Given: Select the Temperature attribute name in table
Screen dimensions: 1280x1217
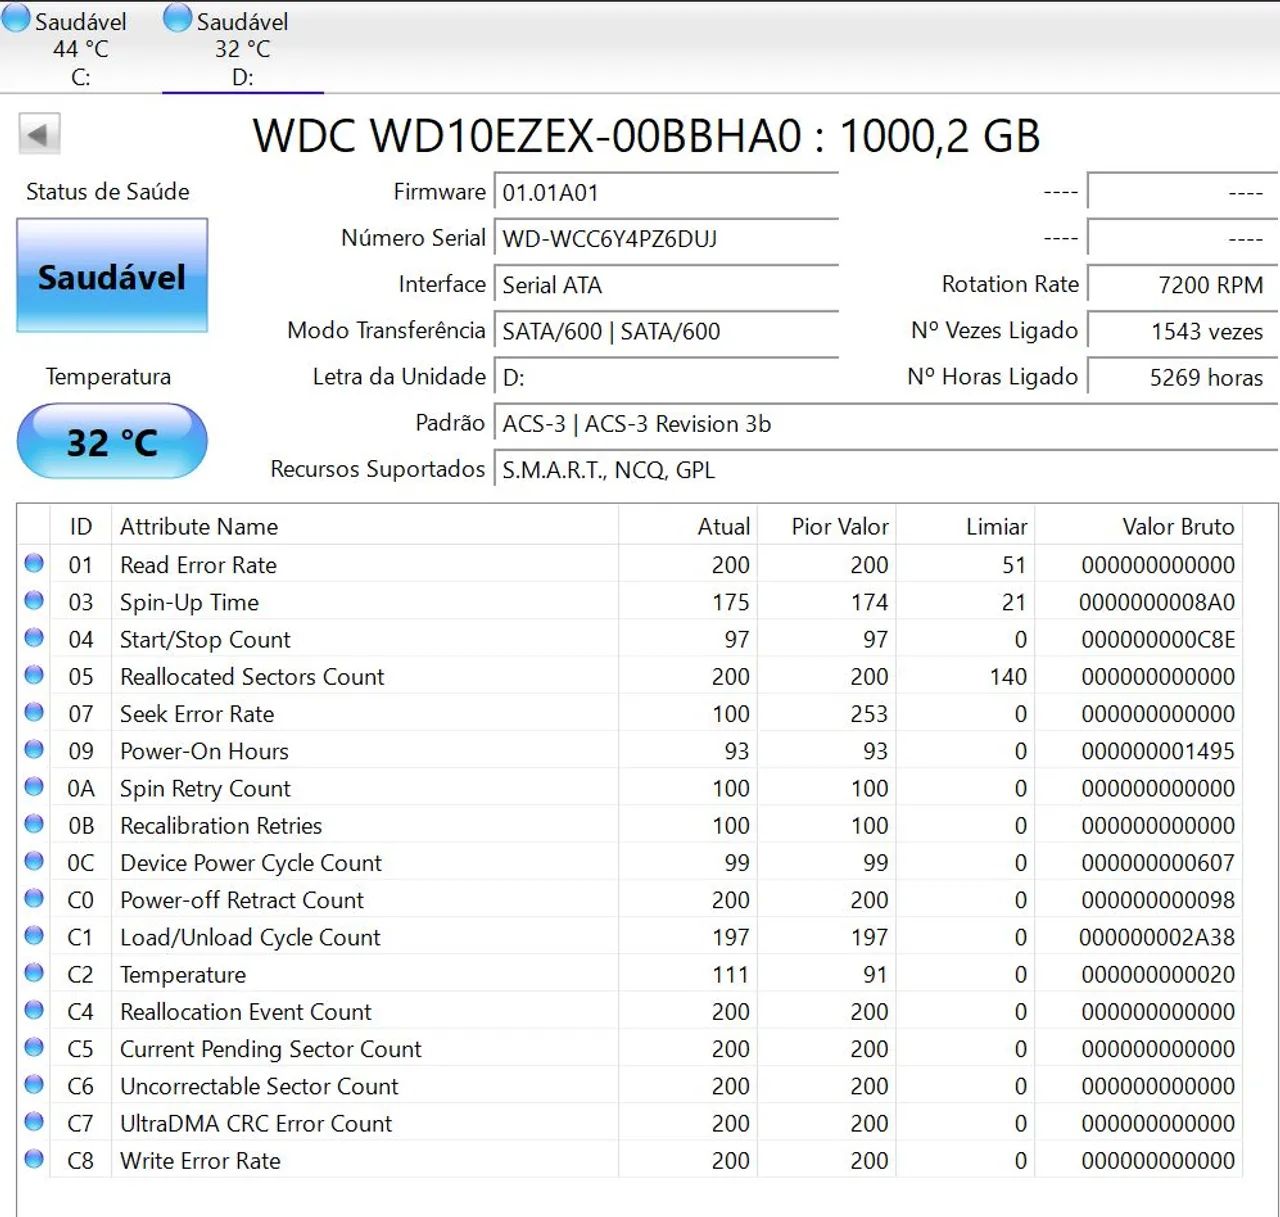Looking at the screenshot, I should tap(183, 974).
